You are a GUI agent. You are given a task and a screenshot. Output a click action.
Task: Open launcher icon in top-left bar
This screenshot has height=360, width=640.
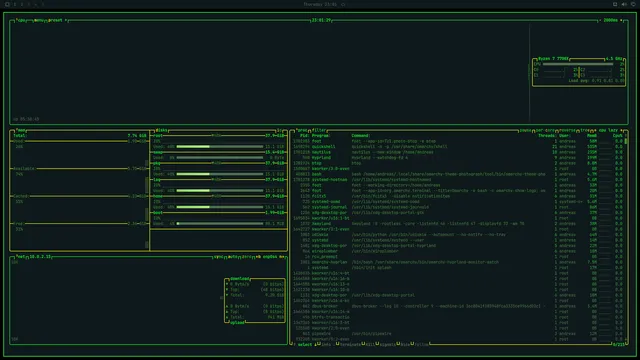tap(7, 4)
